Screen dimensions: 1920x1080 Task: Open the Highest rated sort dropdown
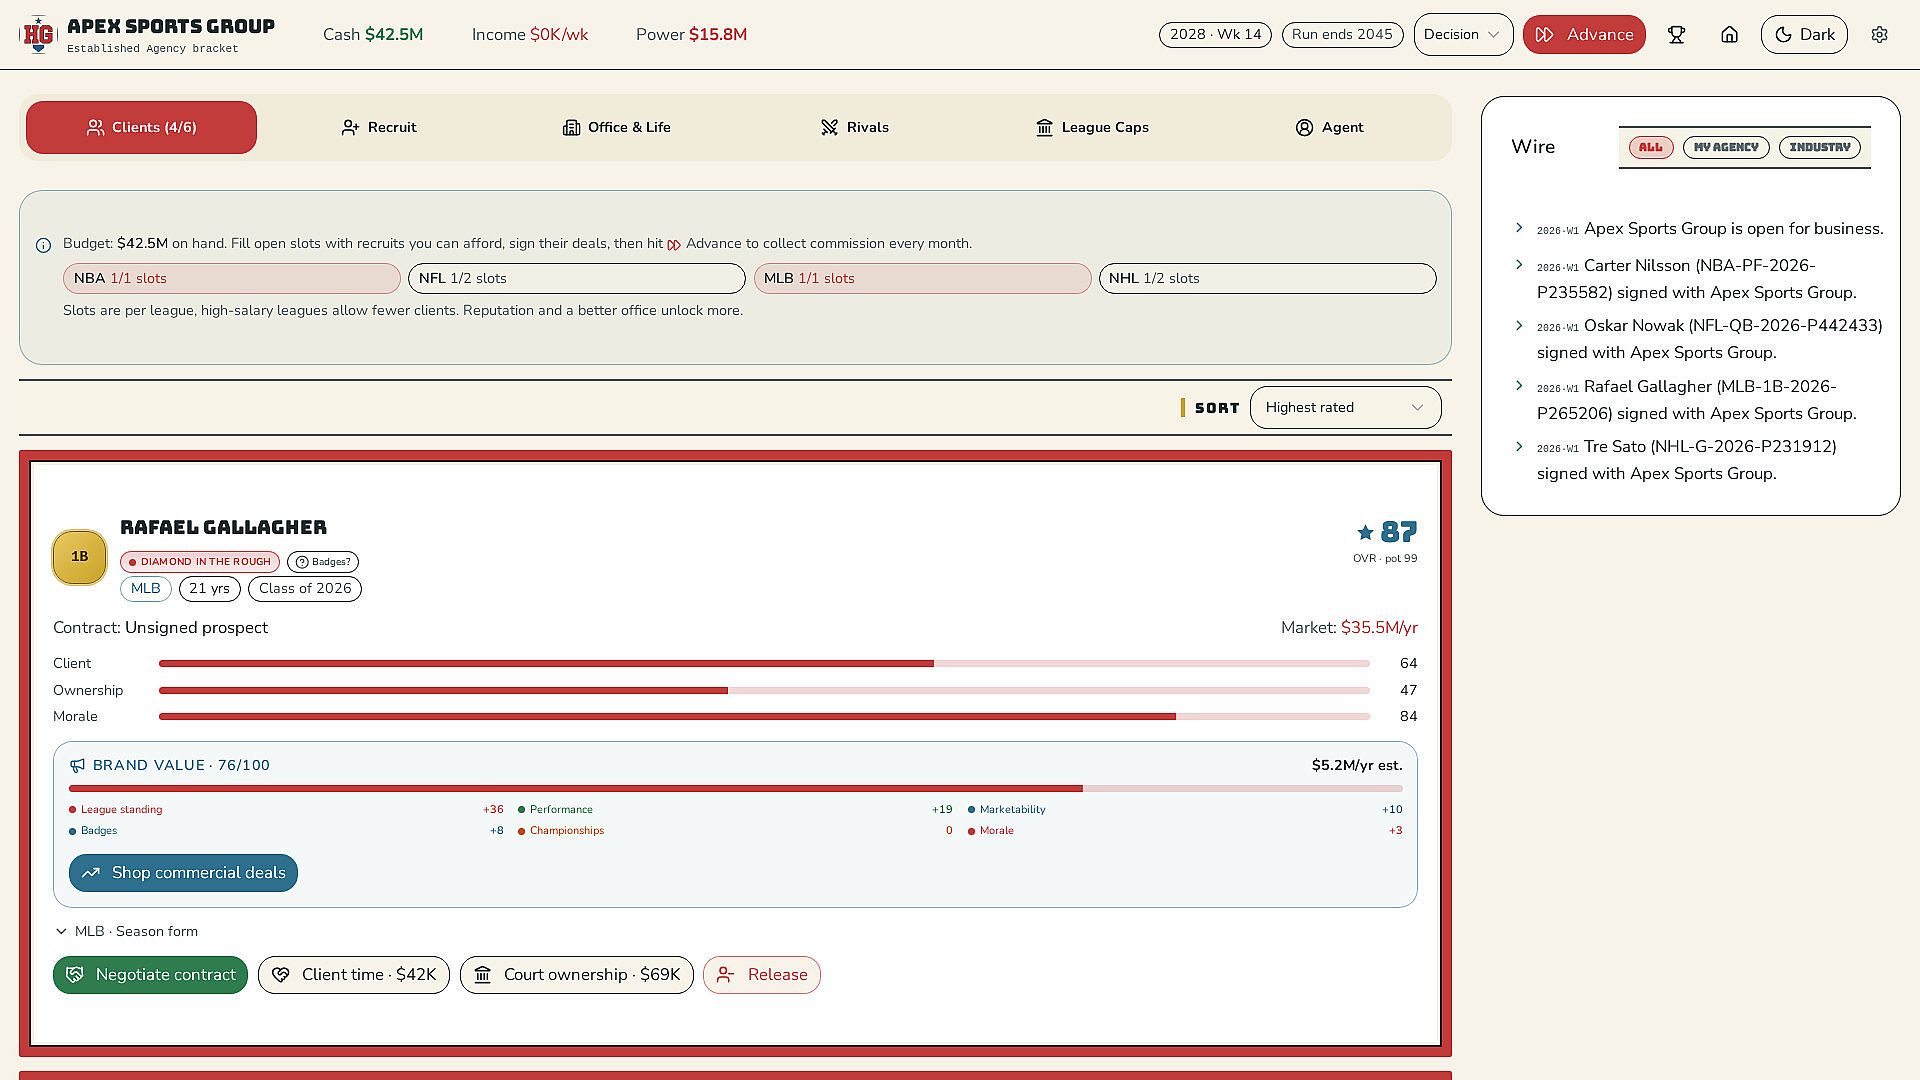click(x=1345, y=408)
